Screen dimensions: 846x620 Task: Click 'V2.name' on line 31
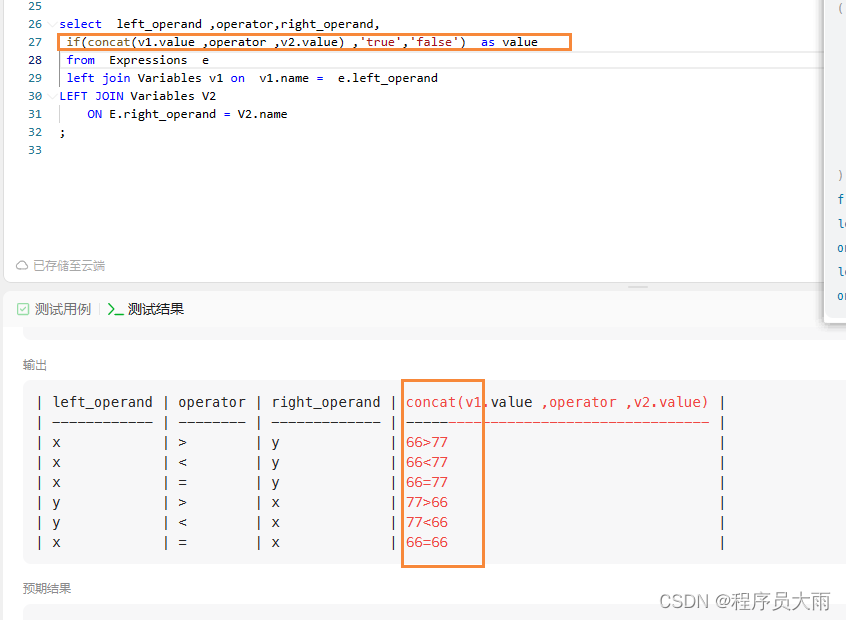click(x=262, y=114)
